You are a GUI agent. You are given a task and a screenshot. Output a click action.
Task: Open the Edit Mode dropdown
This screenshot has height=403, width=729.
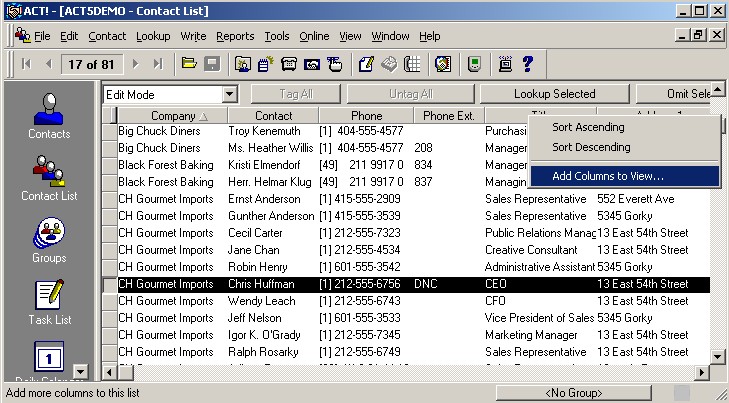point(229,94)
